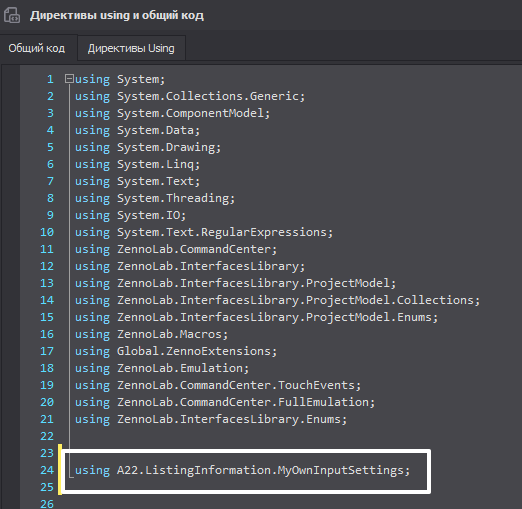
Task: Click the yellow change marker near line 24
Action: click(x=60, y=470)
